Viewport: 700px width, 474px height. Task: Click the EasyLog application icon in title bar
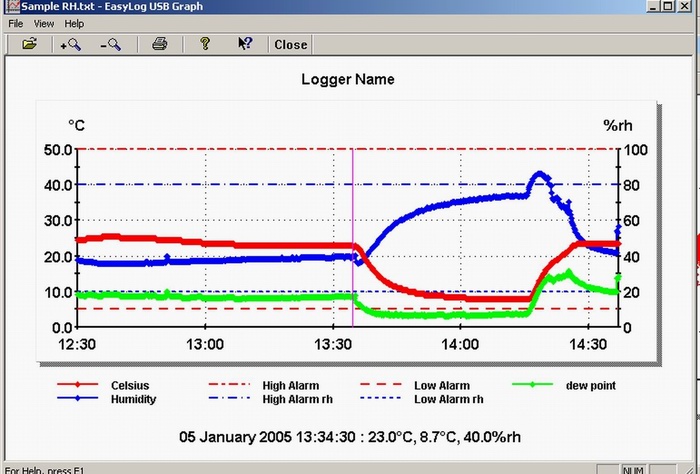point(9,6)
